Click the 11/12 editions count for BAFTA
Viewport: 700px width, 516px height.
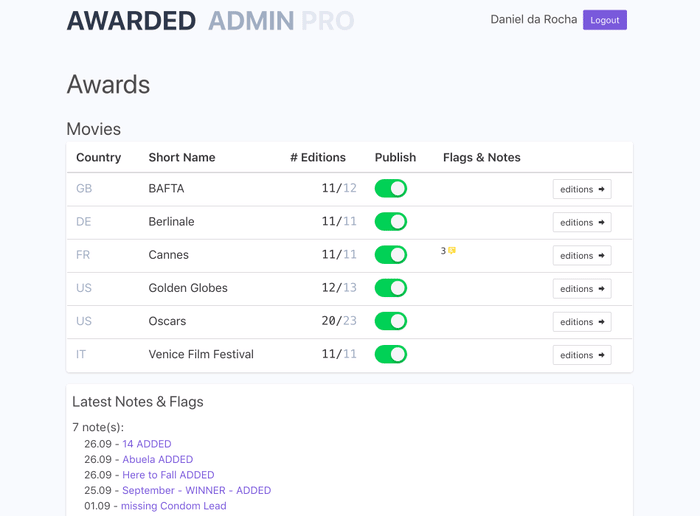coord(339,188)
